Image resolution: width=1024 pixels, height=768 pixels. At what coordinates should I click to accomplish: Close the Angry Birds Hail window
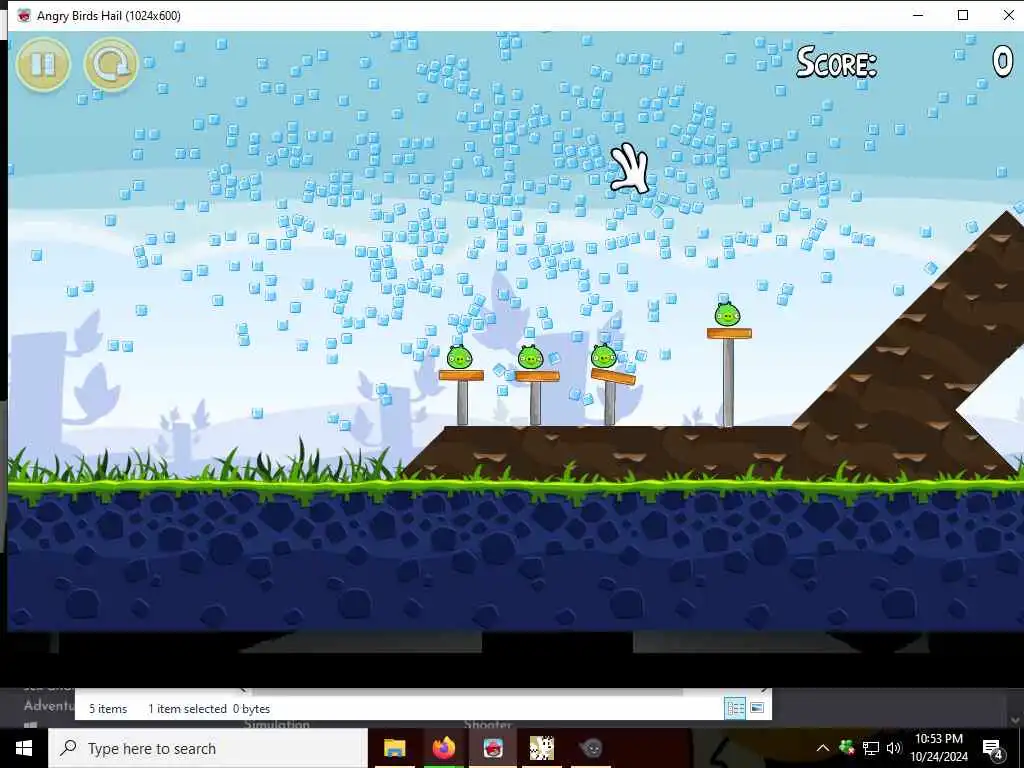[1008, 15]
